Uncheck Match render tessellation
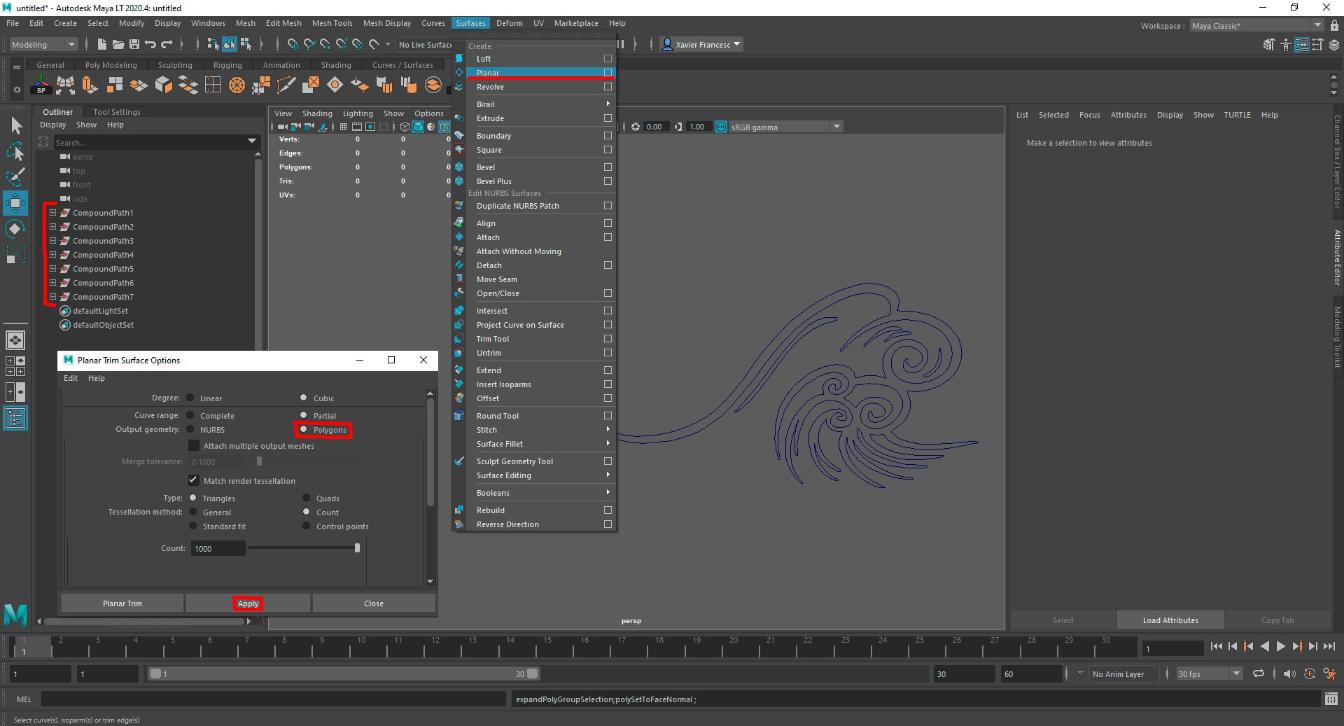 coord(194,481)
